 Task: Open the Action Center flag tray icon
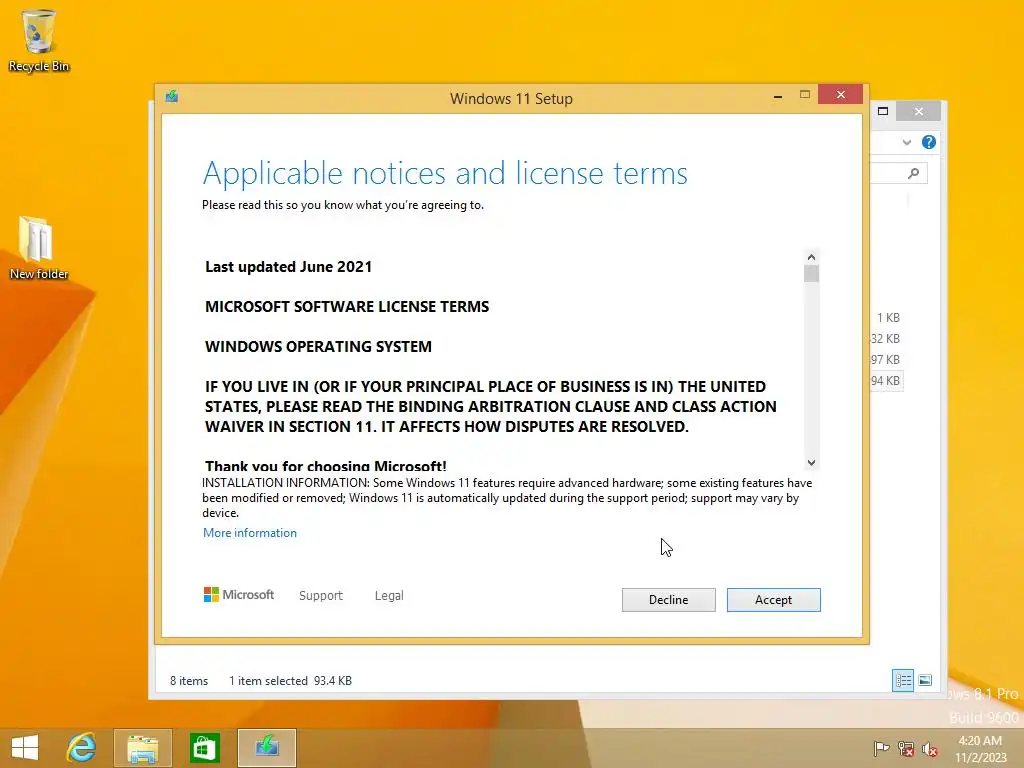pyautogui.click(x=881, y=748)
